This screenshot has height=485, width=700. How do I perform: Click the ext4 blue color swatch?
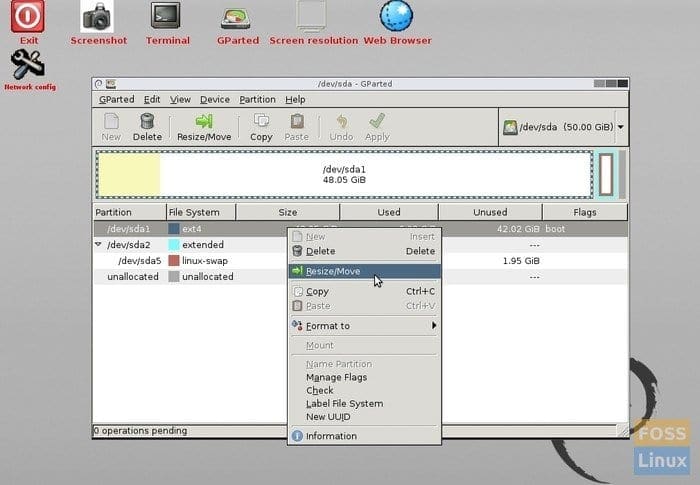(x=174, y=229)
